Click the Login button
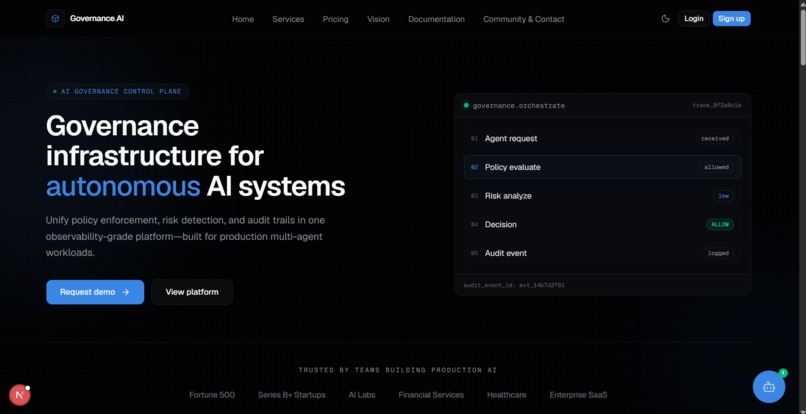The width and height of the screenshot is (806, 414). click(693, 19)
